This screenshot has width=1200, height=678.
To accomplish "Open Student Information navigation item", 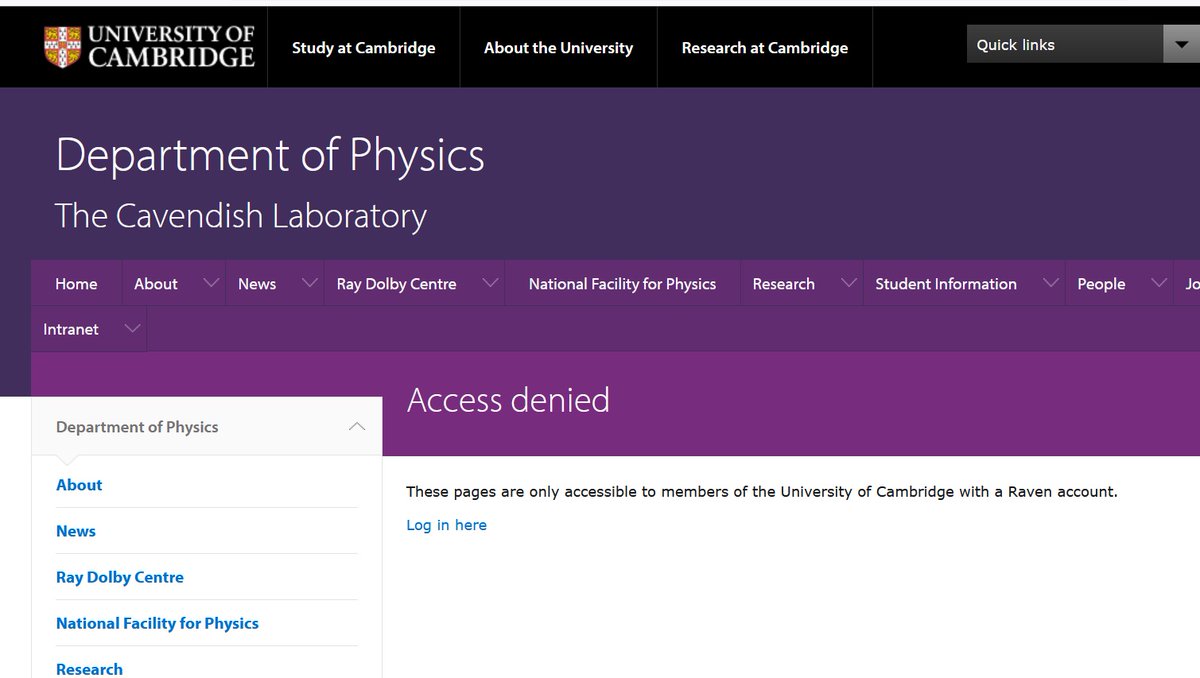I will point(946,284).
